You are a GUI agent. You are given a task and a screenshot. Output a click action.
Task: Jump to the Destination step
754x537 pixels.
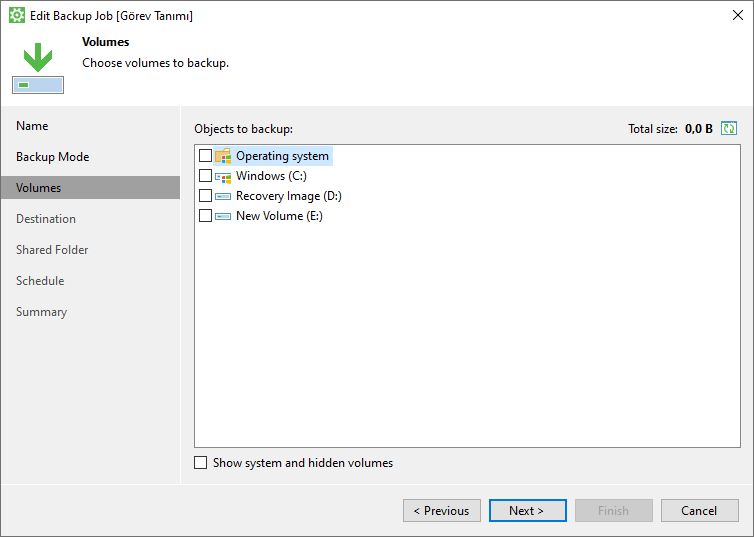(x=46, y=219)
